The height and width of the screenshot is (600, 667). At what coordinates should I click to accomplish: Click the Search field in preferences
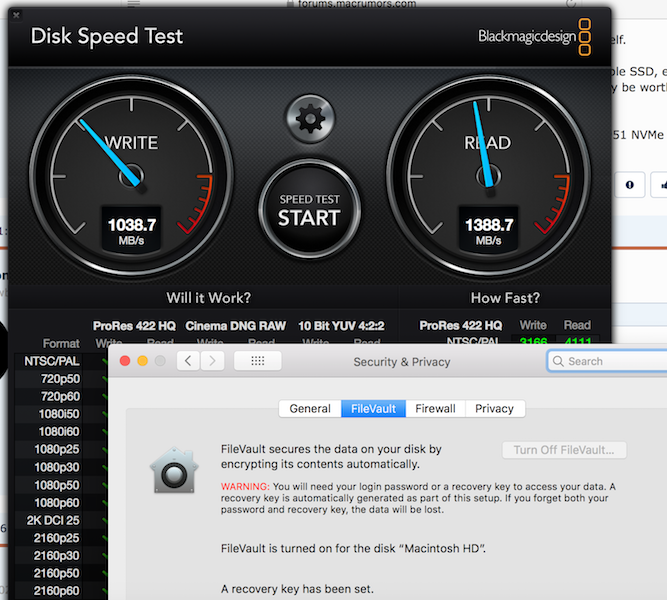click(608, 361)
